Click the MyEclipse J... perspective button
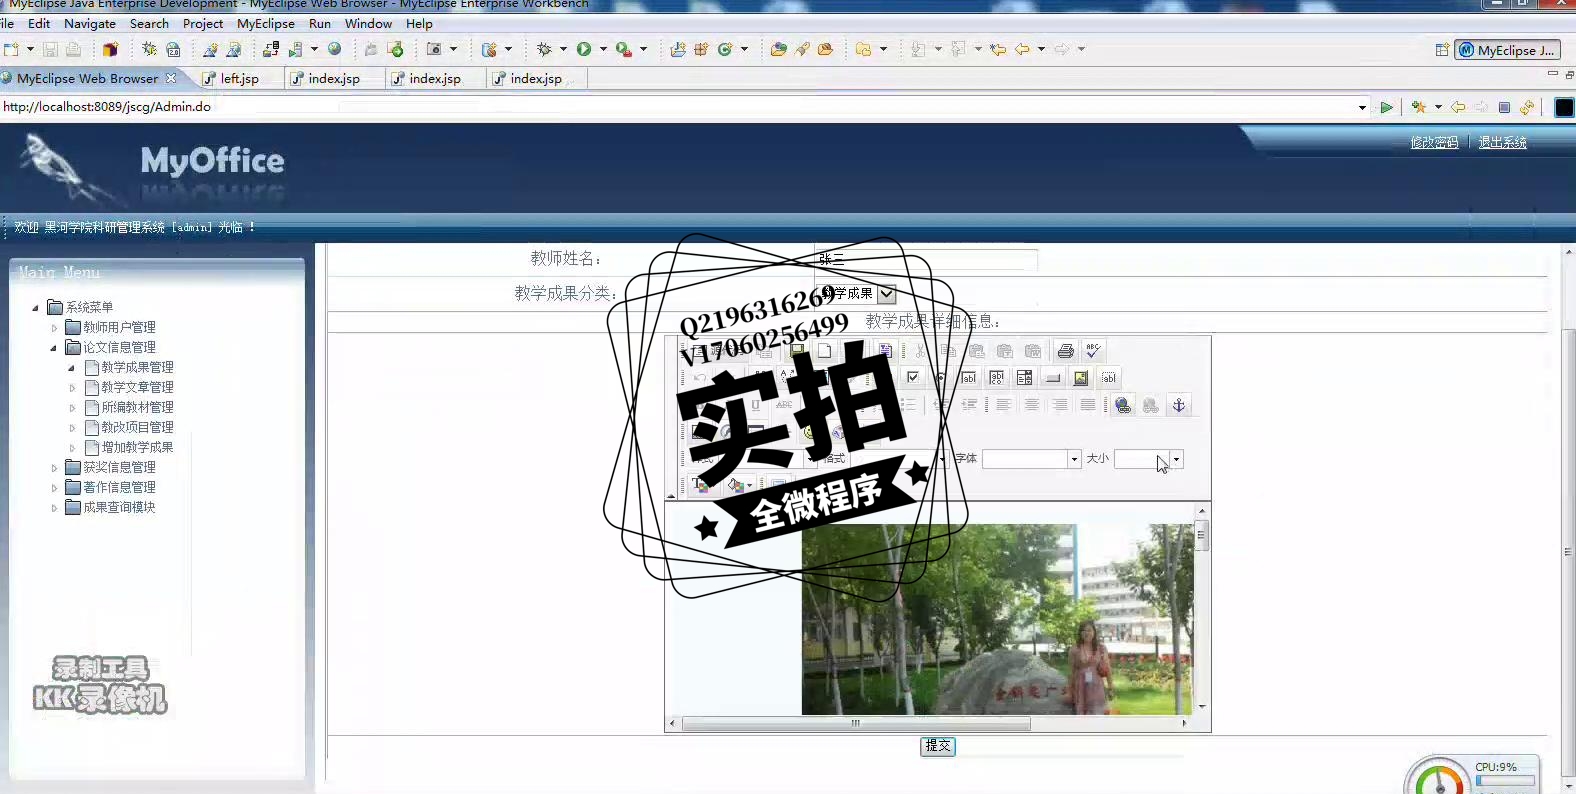 click(1506, 50)
